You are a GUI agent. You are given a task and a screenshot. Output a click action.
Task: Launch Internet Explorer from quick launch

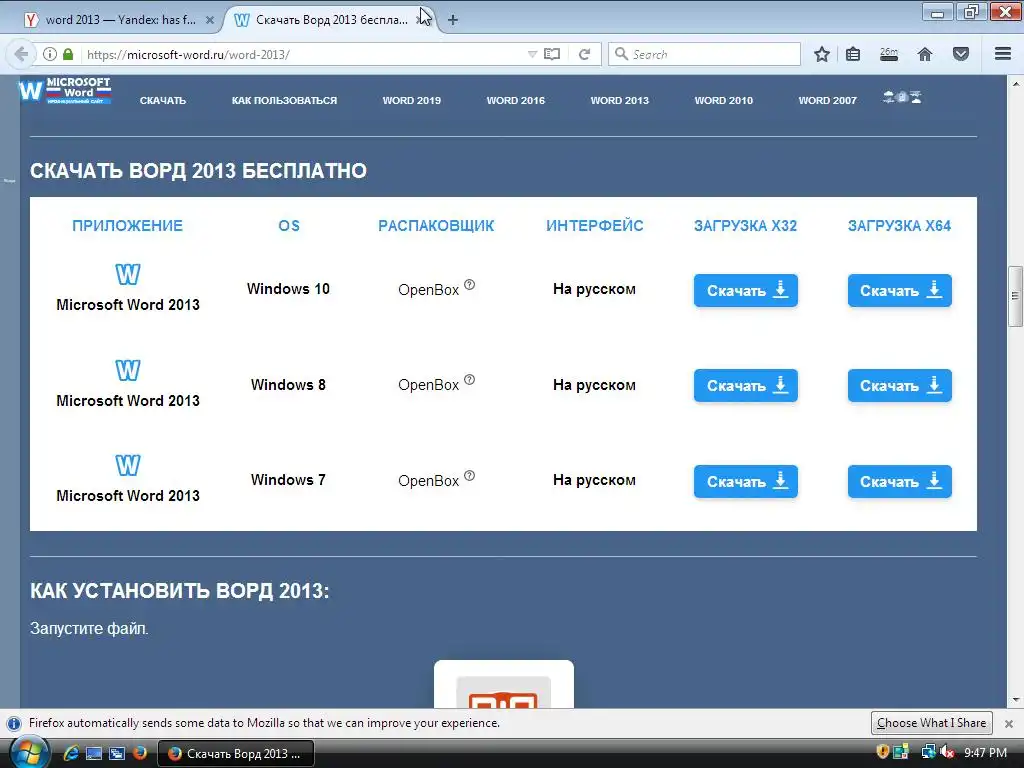click(x=71, y=753)
